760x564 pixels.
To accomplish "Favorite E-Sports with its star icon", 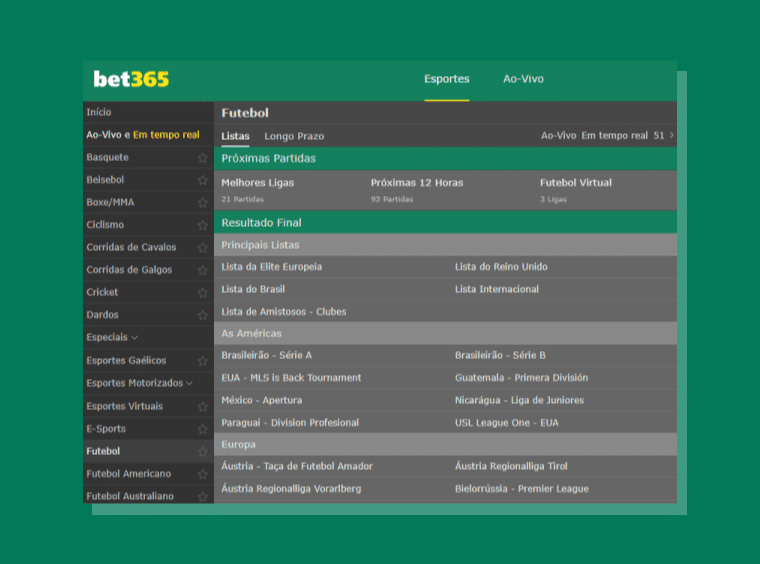I will [x=203, y=429].
